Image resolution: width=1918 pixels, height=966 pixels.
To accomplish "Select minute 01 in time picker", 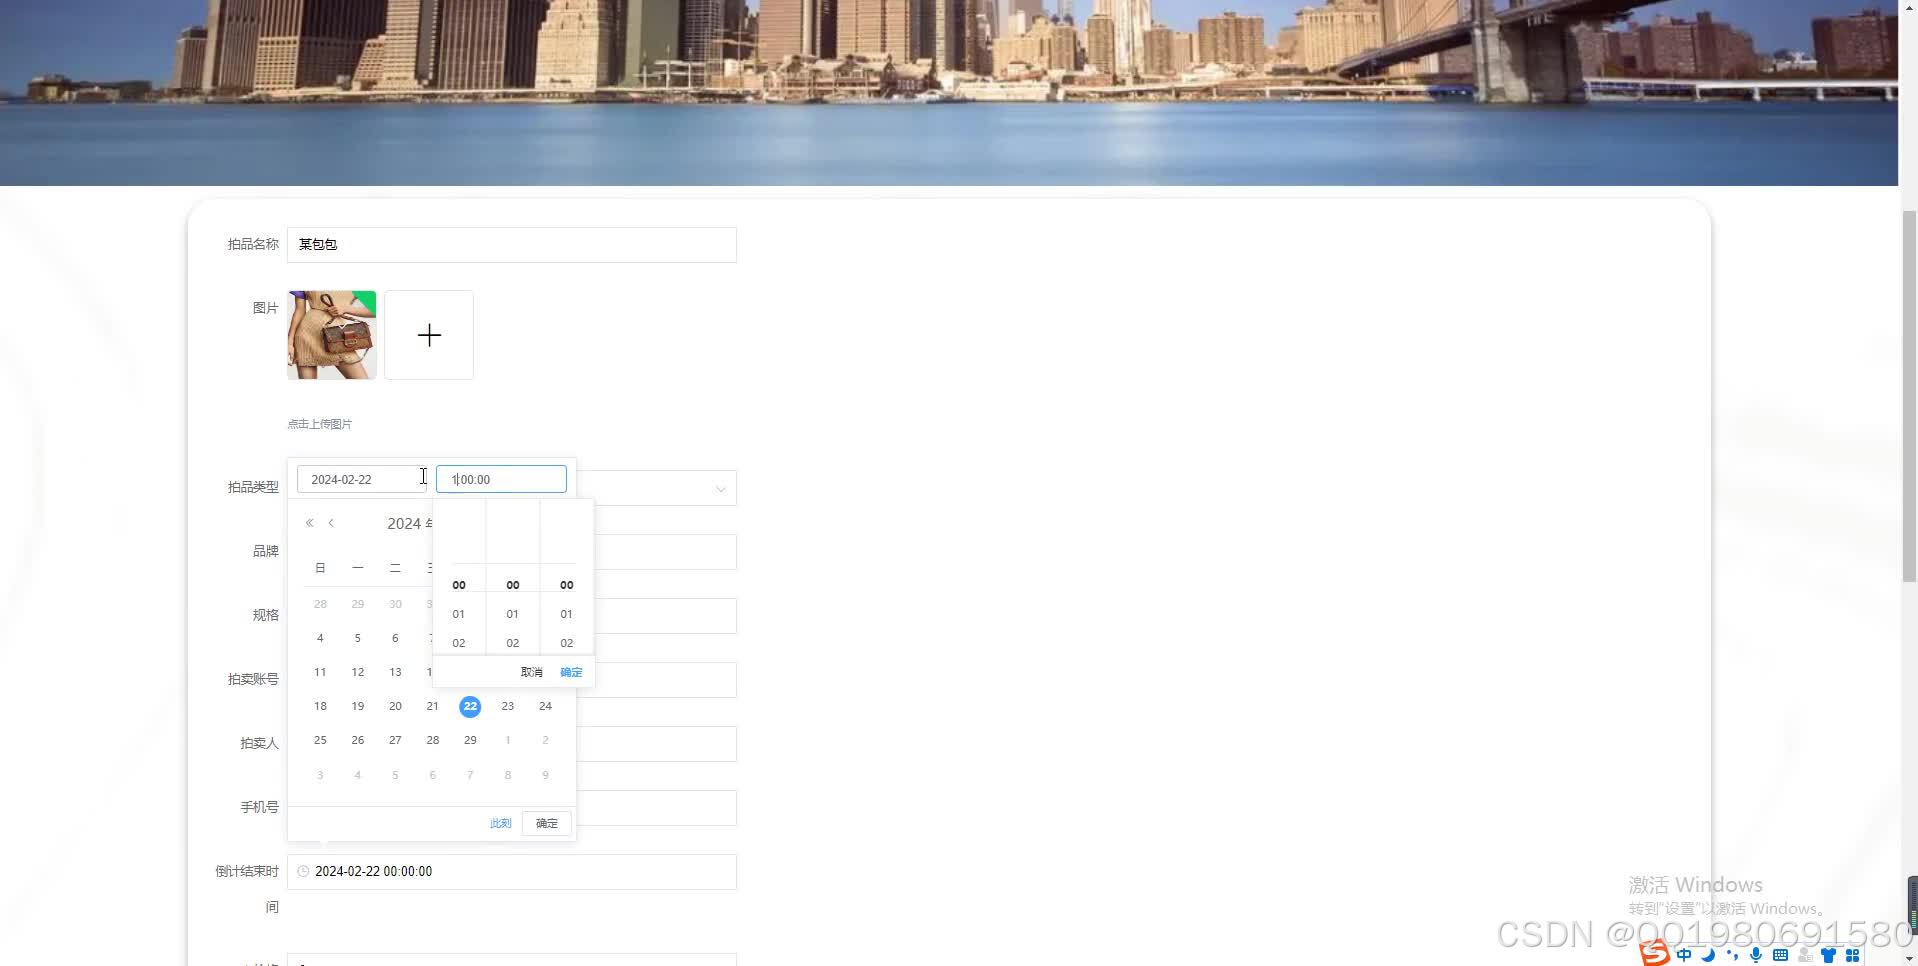I will click(x=513, y=614).
